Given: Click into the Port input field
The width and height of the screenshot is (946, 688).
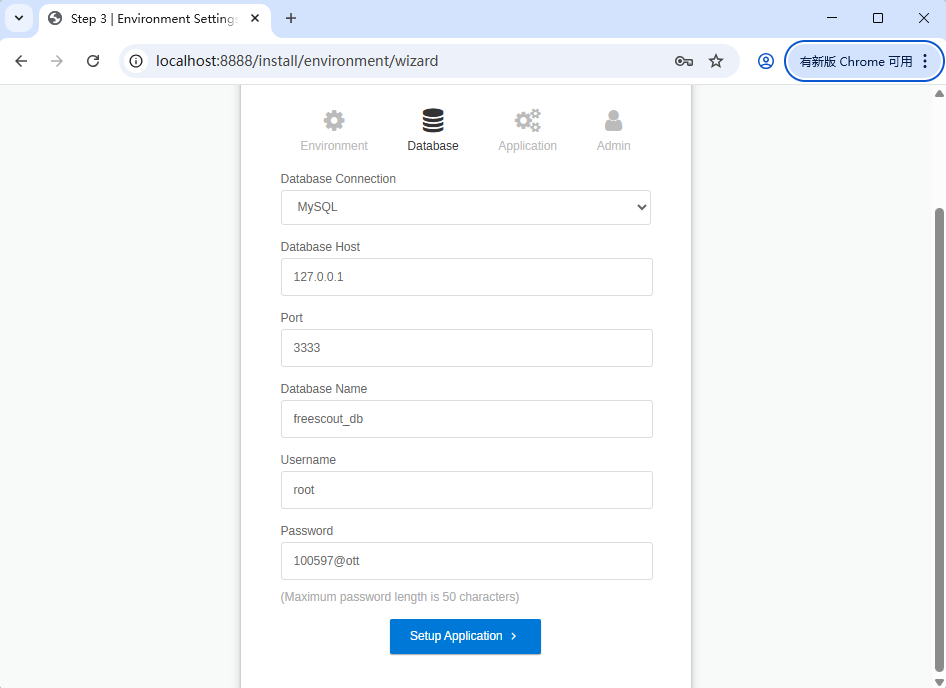Looking at the screenshot, I should point(466,348).
